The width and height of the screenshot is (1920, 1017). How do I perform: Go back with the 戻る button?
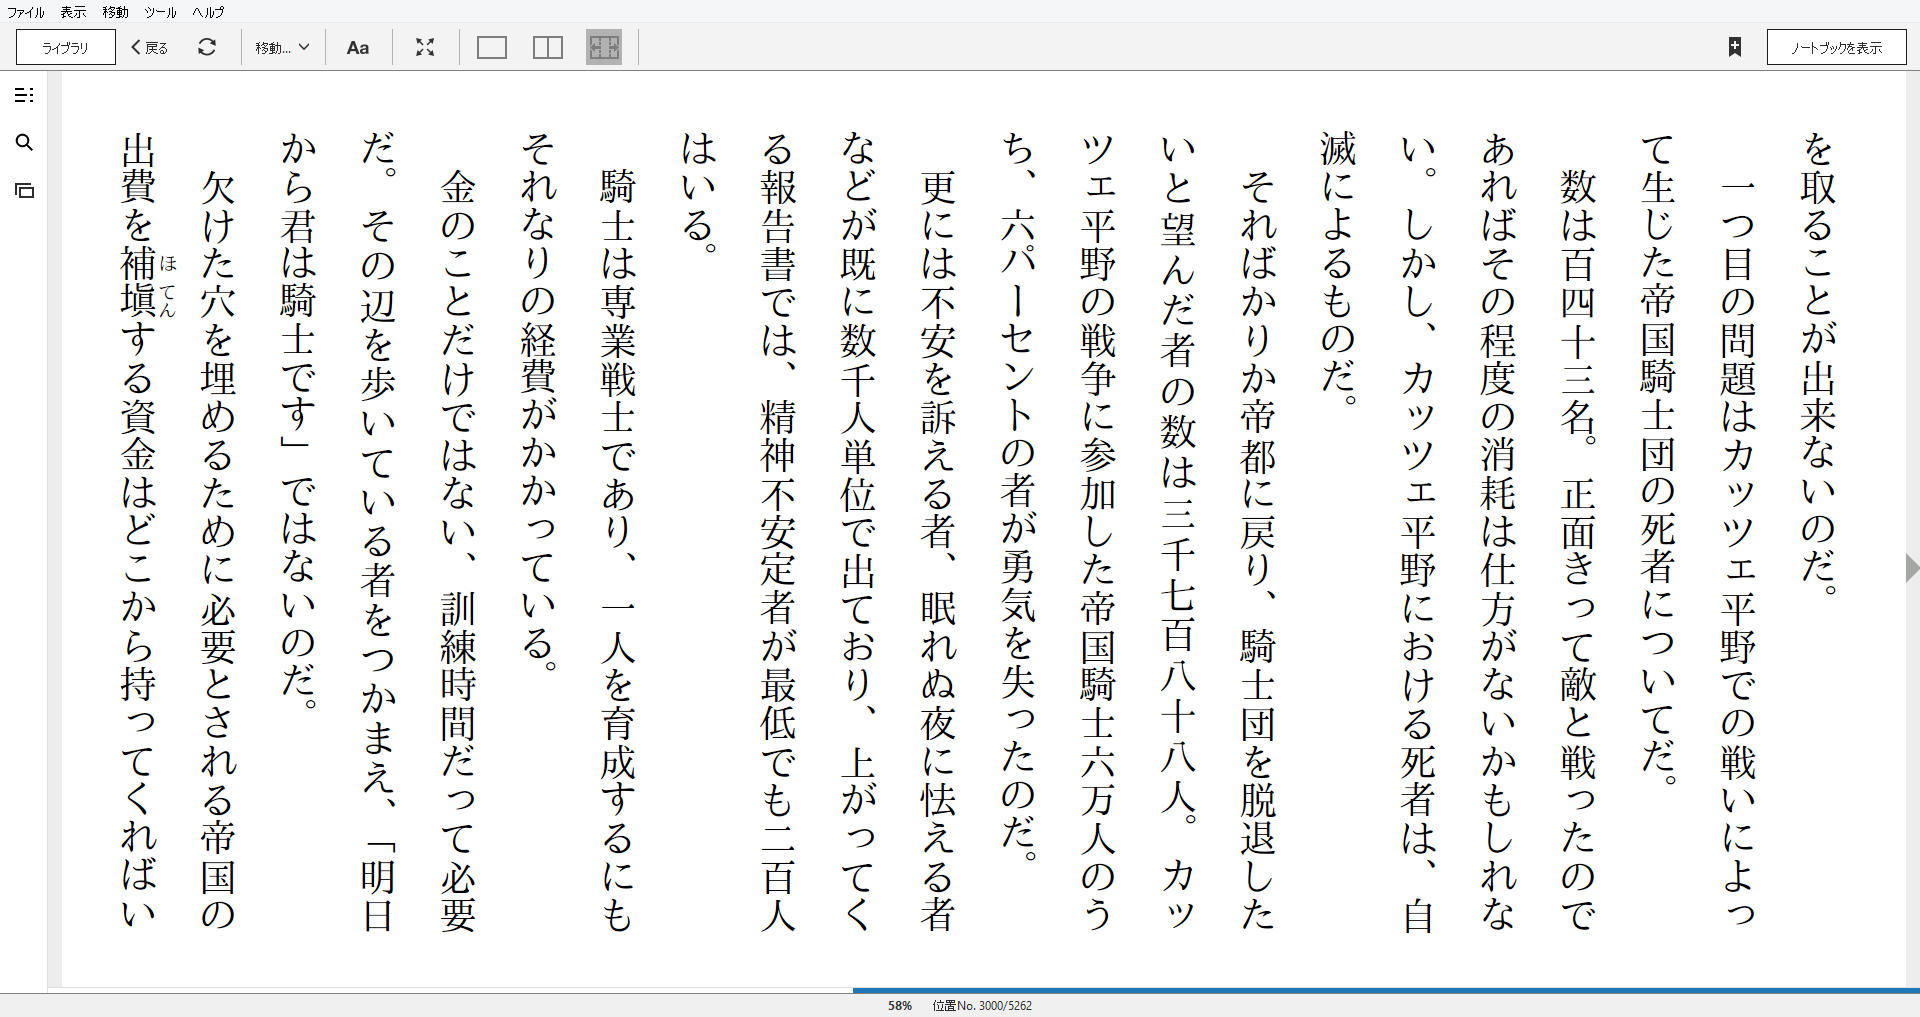click(150, 47)
